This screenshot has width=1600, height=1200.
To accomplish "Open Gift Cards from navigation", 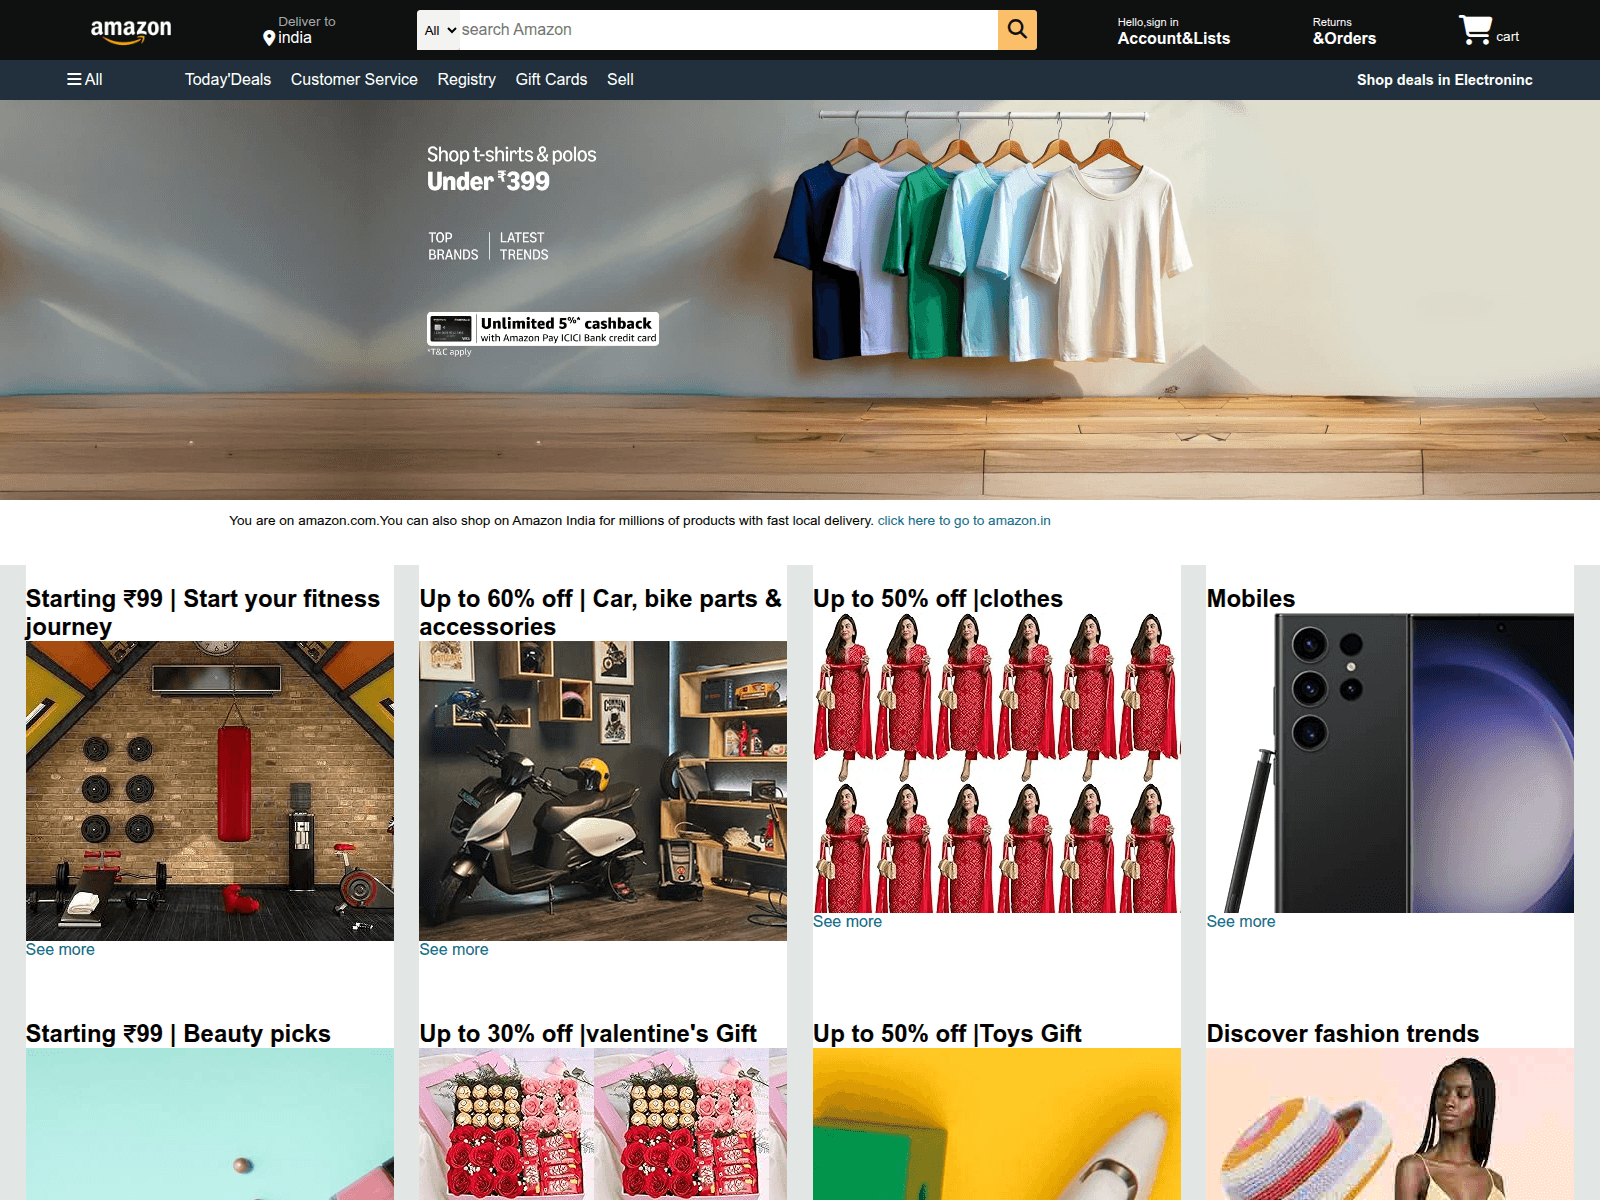I will tap(551, 80).
